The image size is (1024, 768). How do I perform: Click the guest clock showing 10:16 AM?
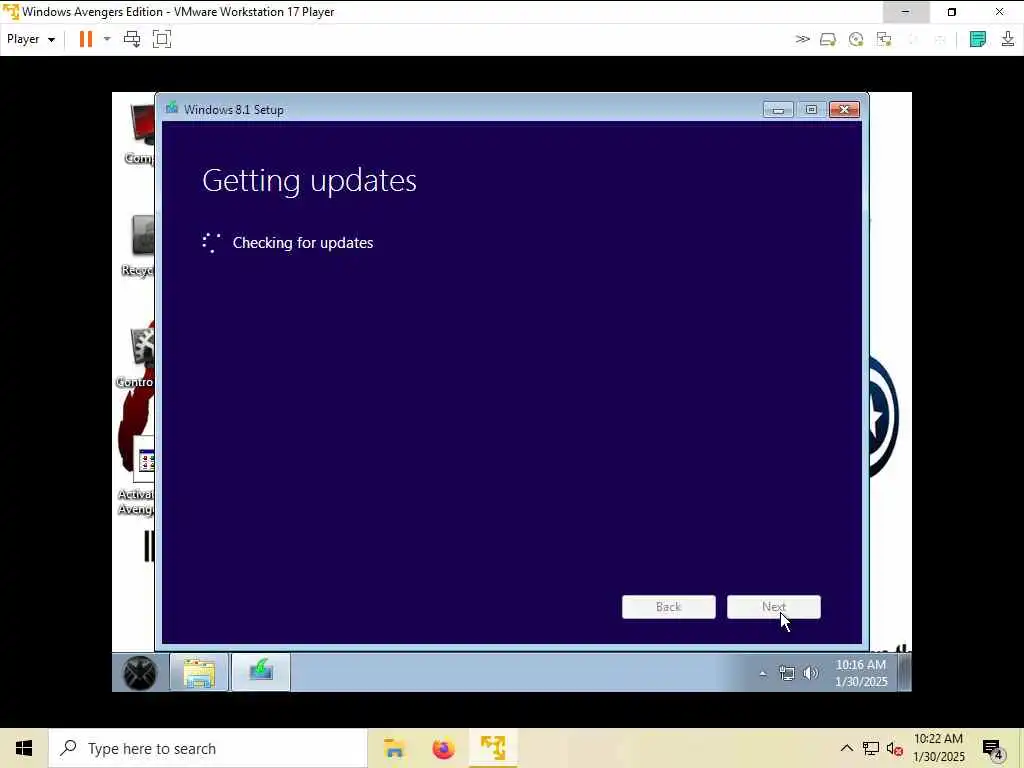pyautogui.click(x=861, y=673)
